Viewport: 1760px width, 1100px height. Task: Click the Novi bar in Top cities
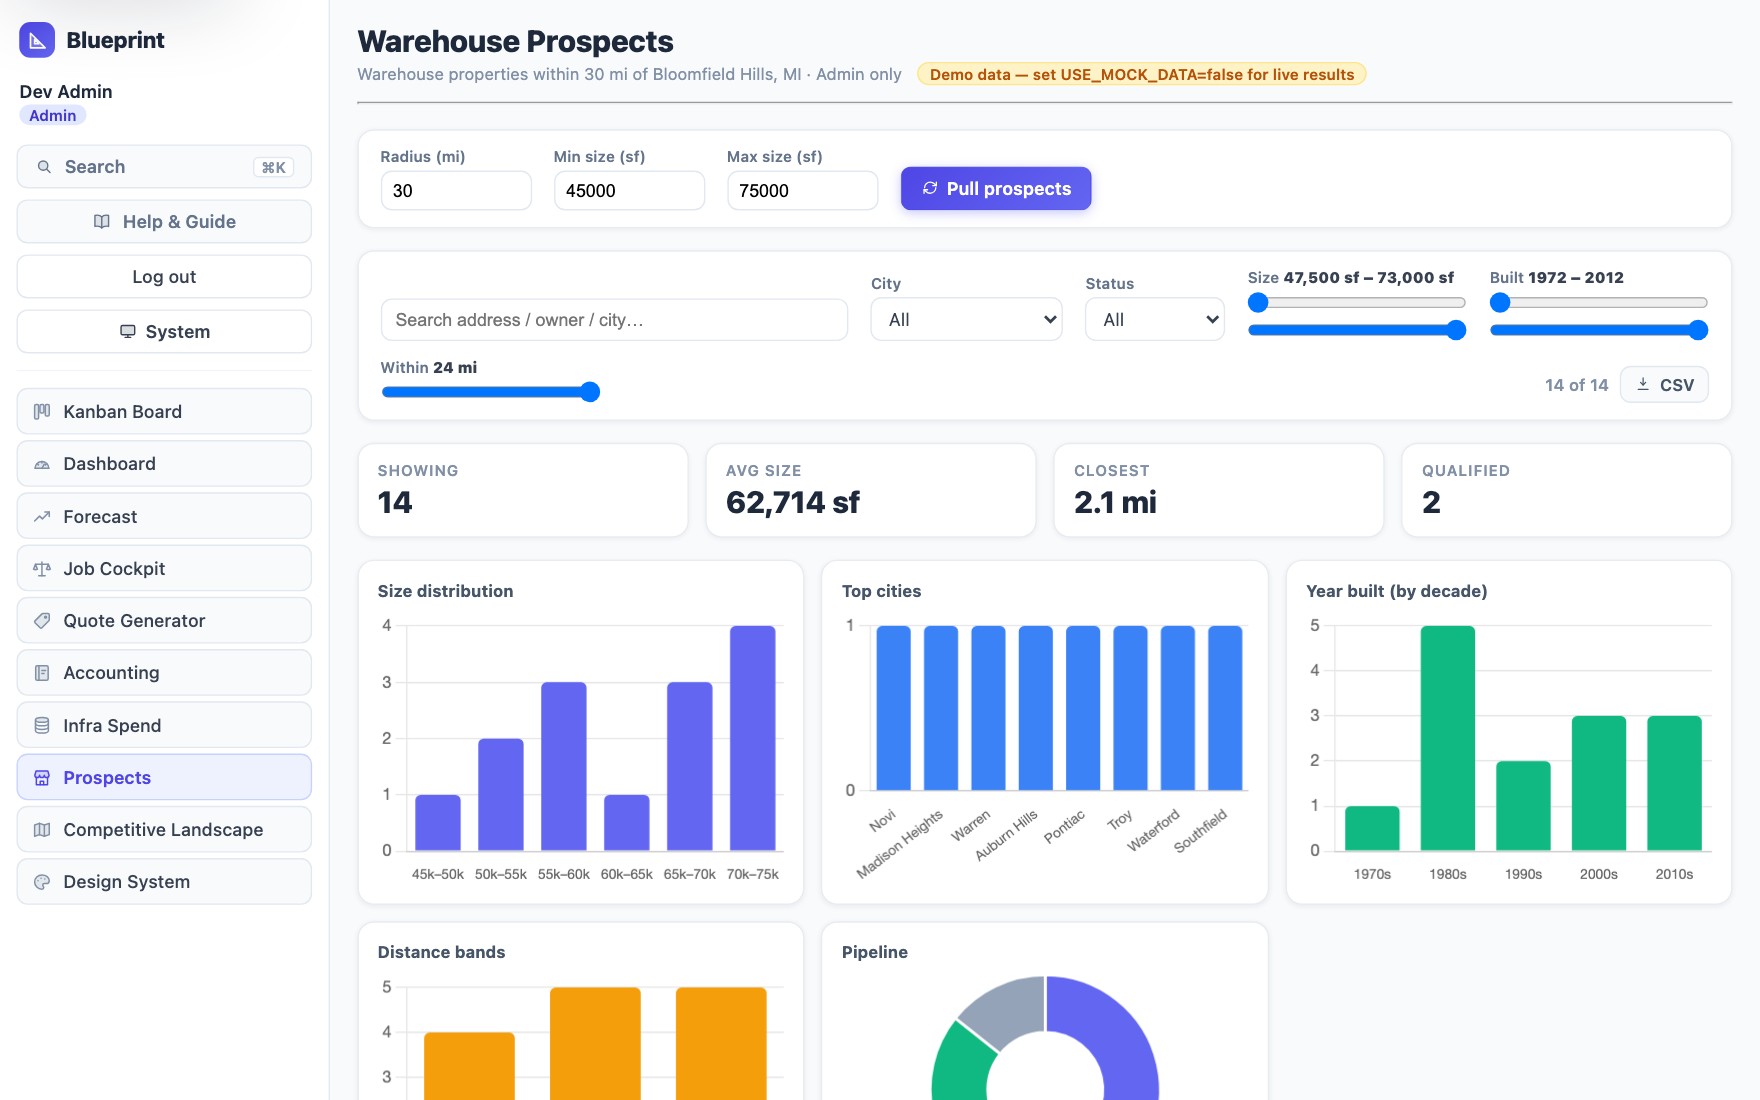pos(894,708)
